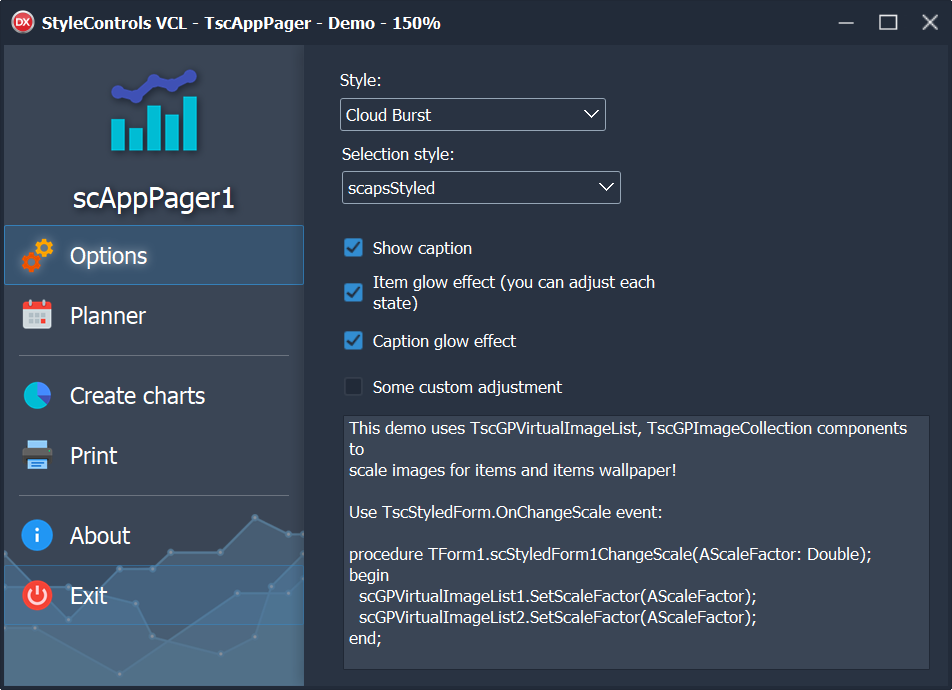Click the 'Use TscStyledForm.OnChangeScale event:' line

(x=505, y=512)
